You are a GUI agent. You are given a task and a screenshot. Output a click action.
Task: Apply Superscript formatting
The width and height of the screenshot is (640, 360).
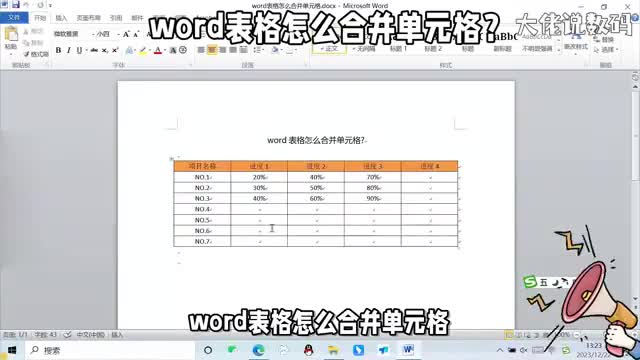tap(115, 50)
